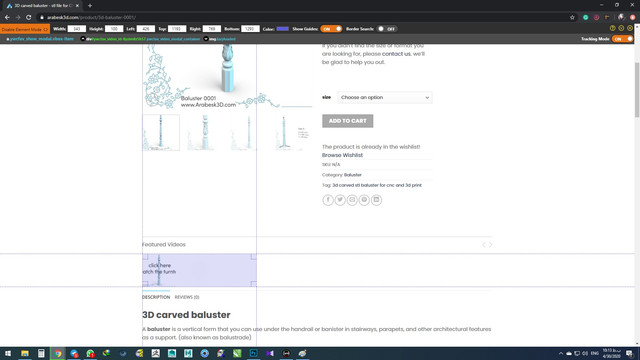Click the browser address bar URL
The height and width of the screenshot is (360, 640).
(x=91, y=17)
